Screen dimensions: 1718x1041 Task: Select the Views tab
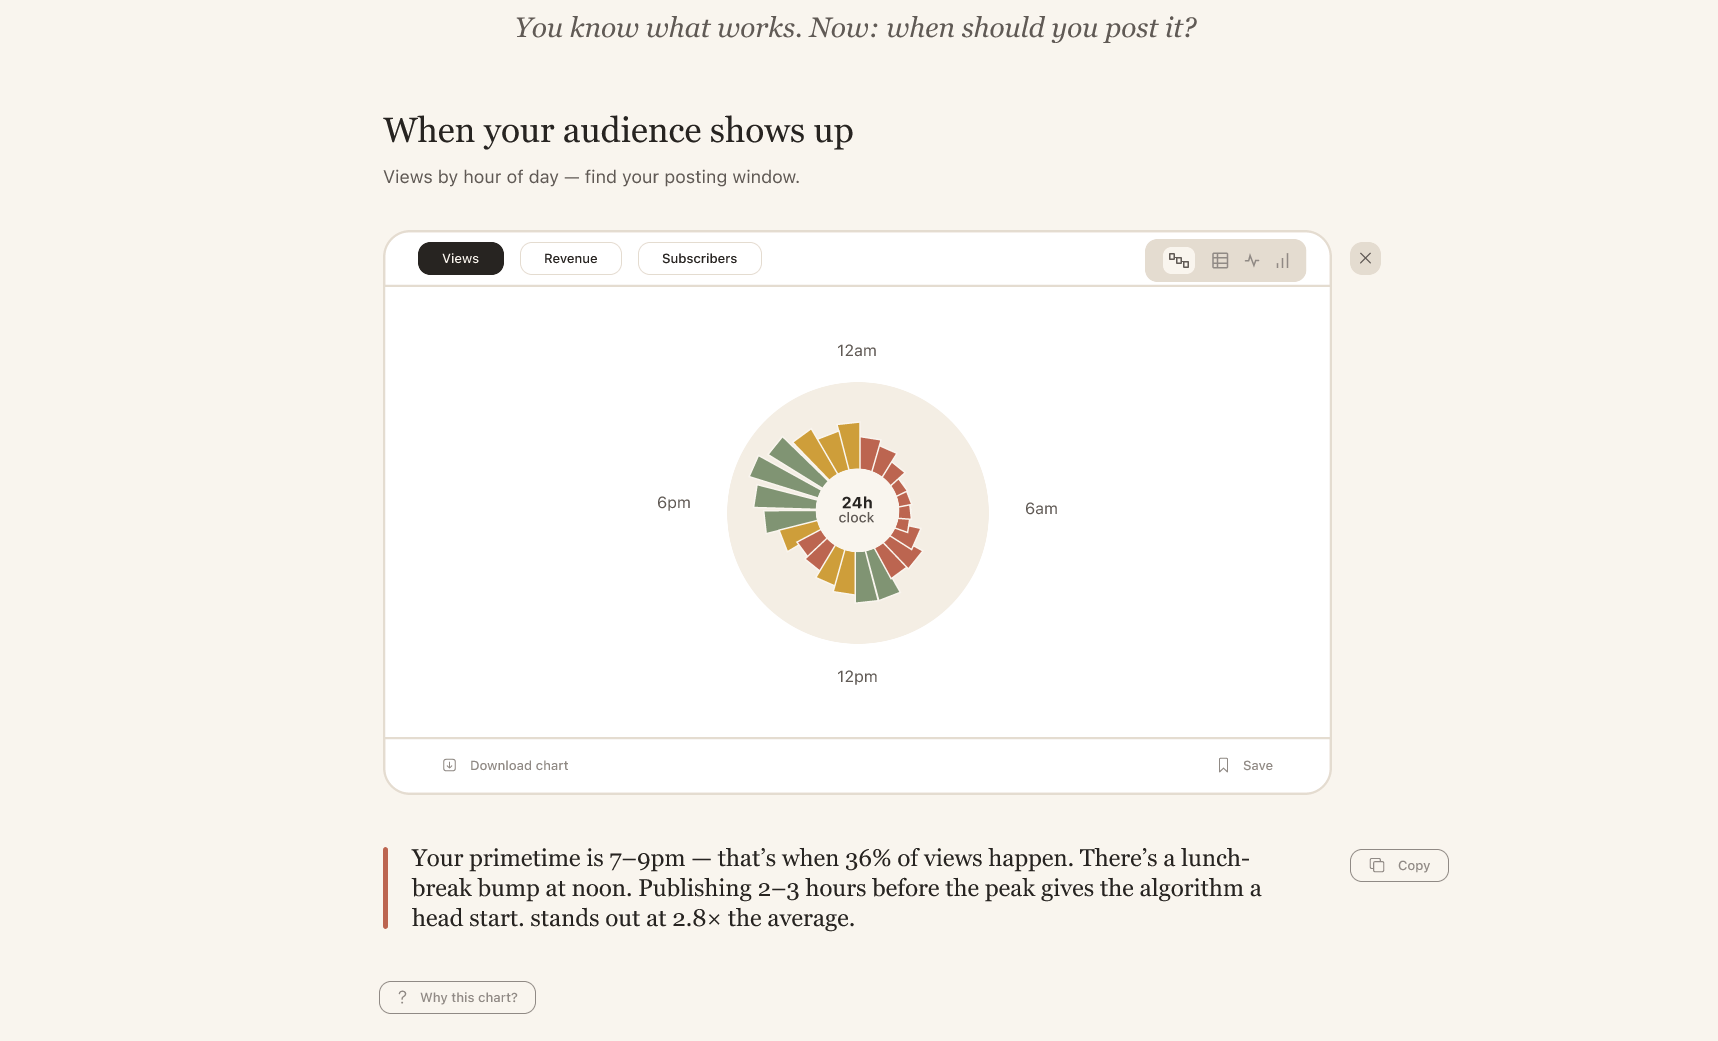460,258
